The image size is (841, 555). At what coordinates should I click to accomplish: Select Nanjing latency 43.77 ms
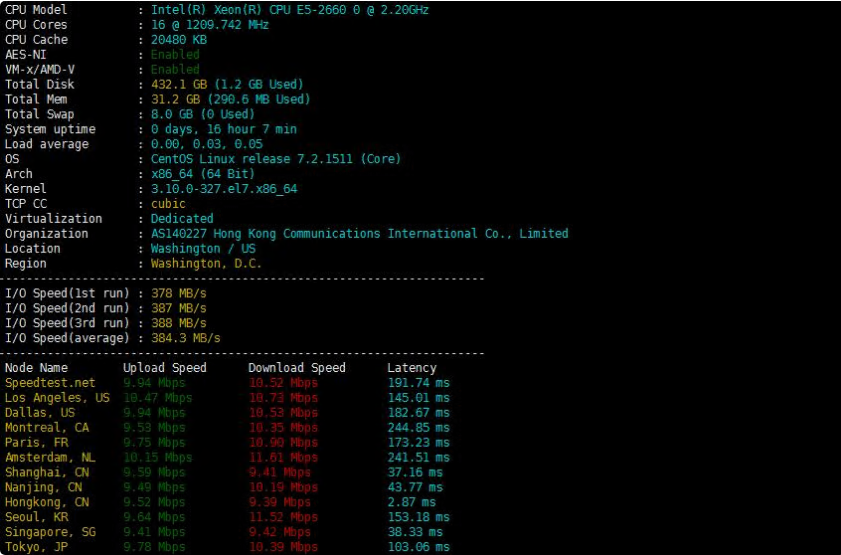coord(415,487)
